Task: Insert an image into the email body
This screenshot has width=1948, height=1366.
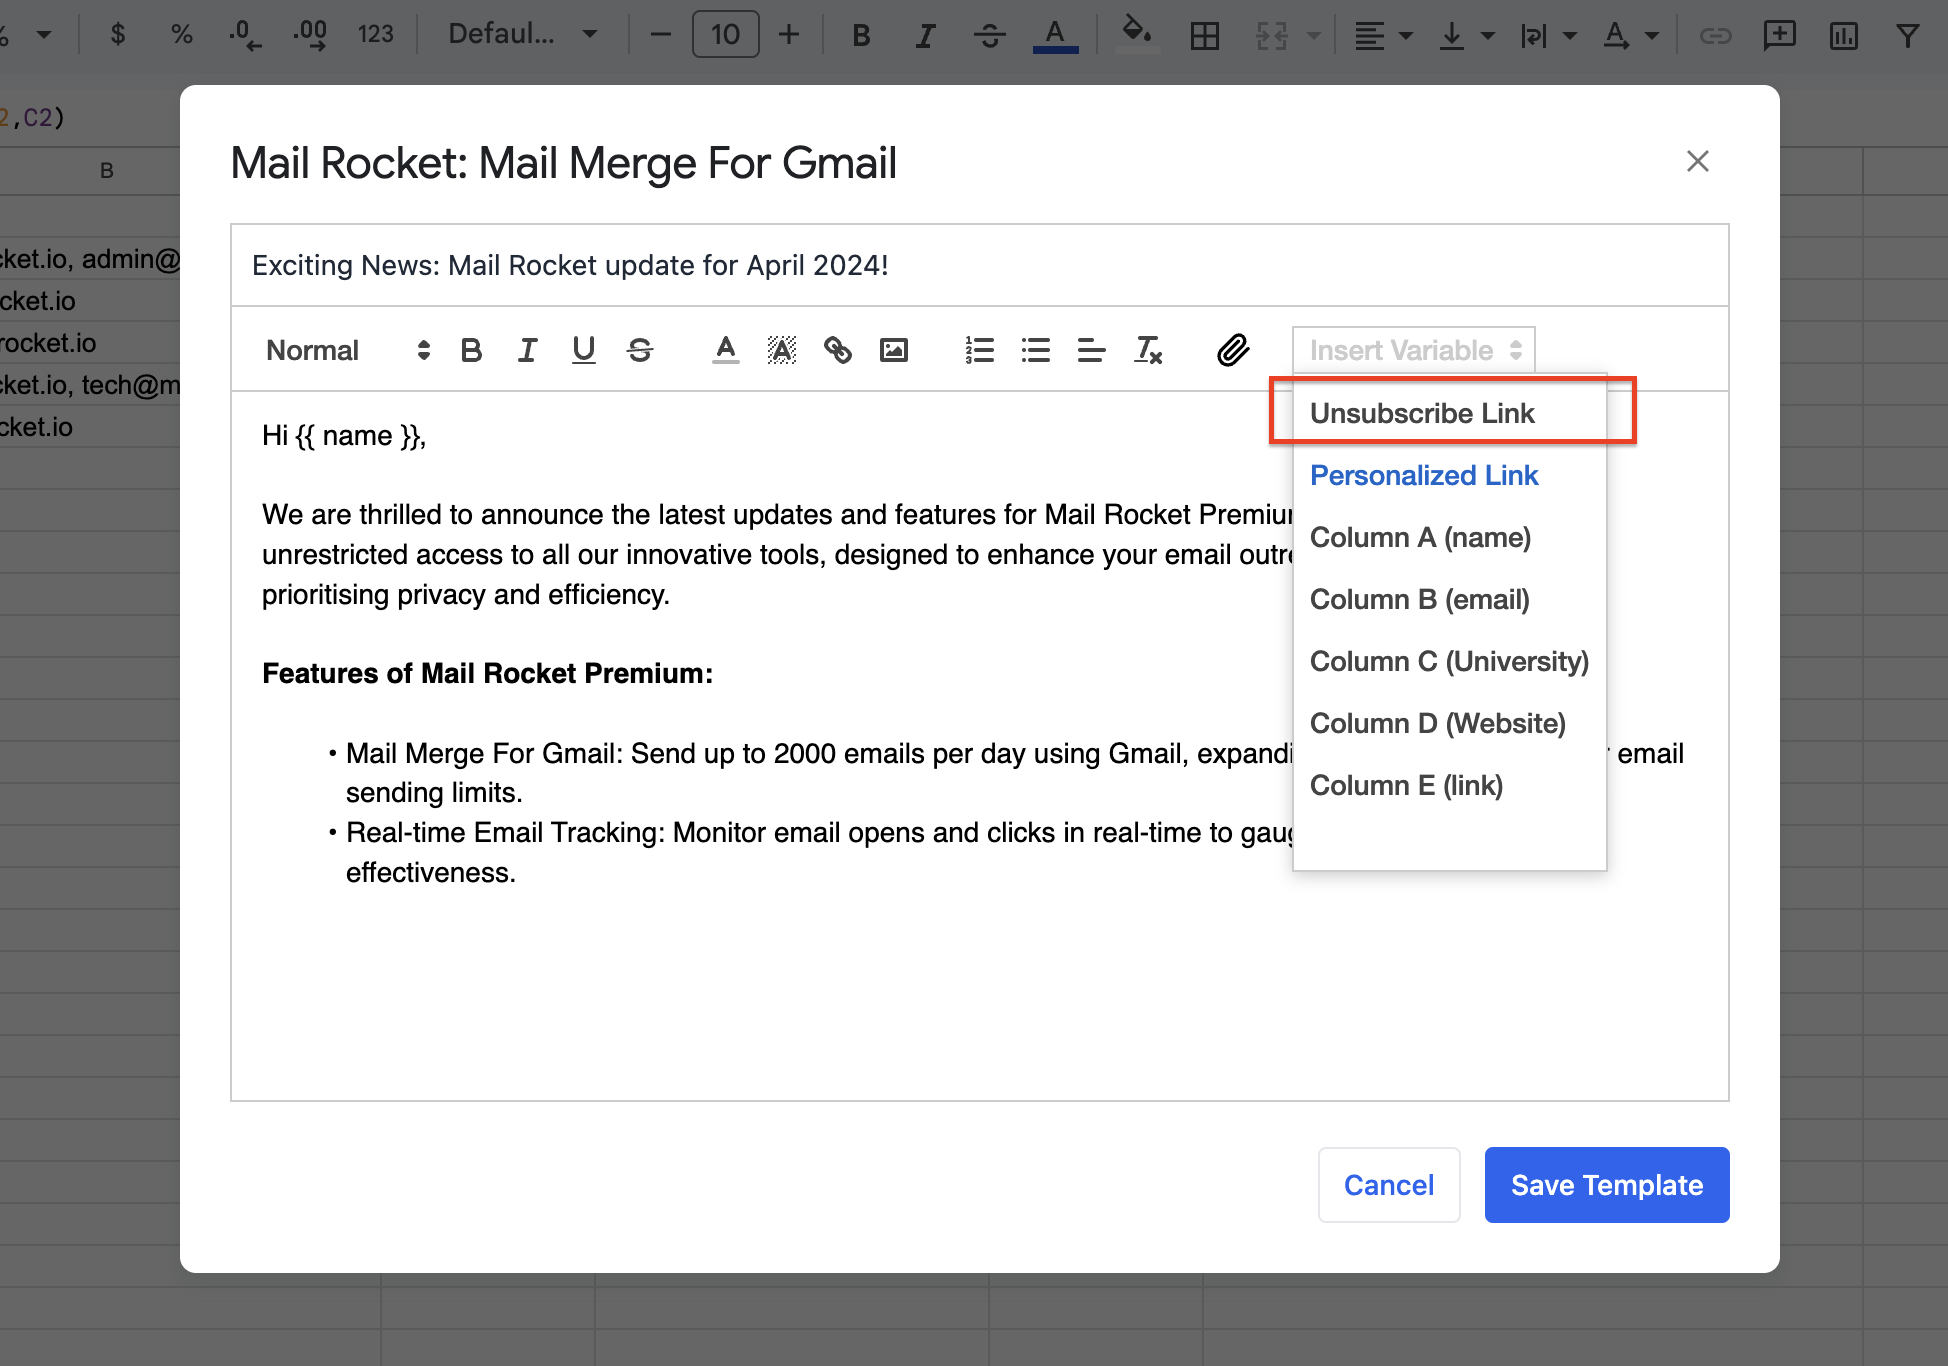Action: pyautogui.click(x=893, y=350)
